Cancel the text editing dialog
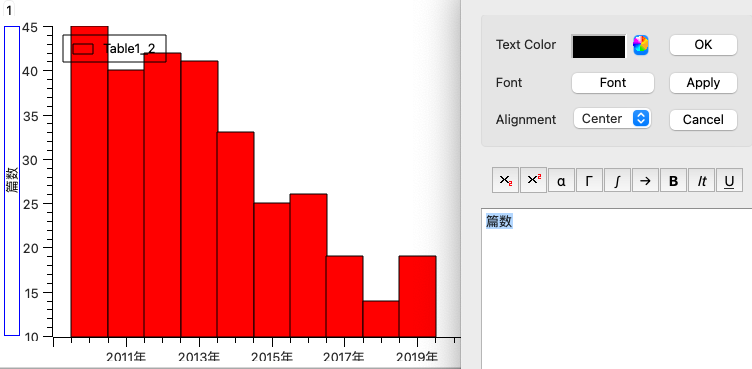Screen dimensions: 752x369 (703, 119)
